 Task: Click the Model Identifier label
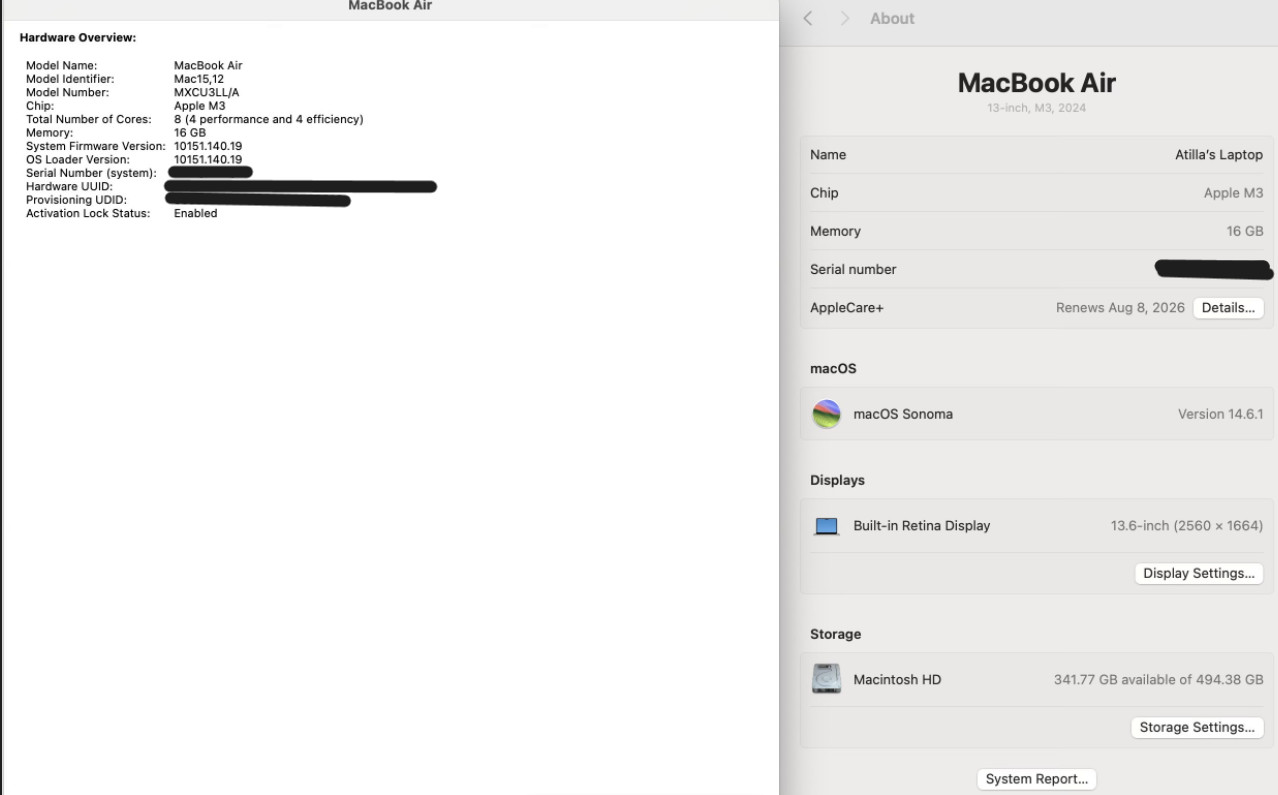70,79
